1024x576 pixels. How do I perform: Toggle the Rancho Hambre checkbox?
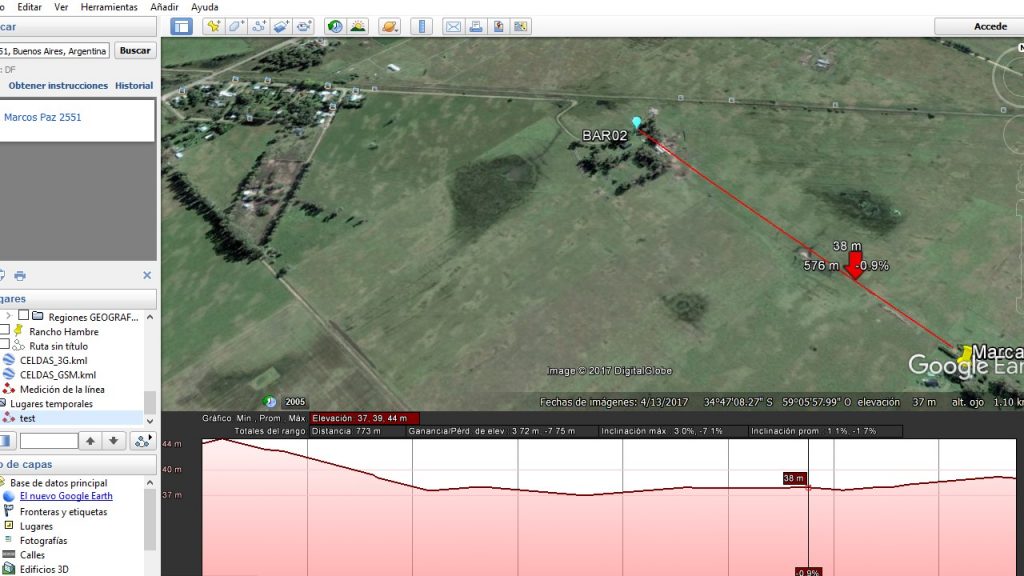coord(5,330)
